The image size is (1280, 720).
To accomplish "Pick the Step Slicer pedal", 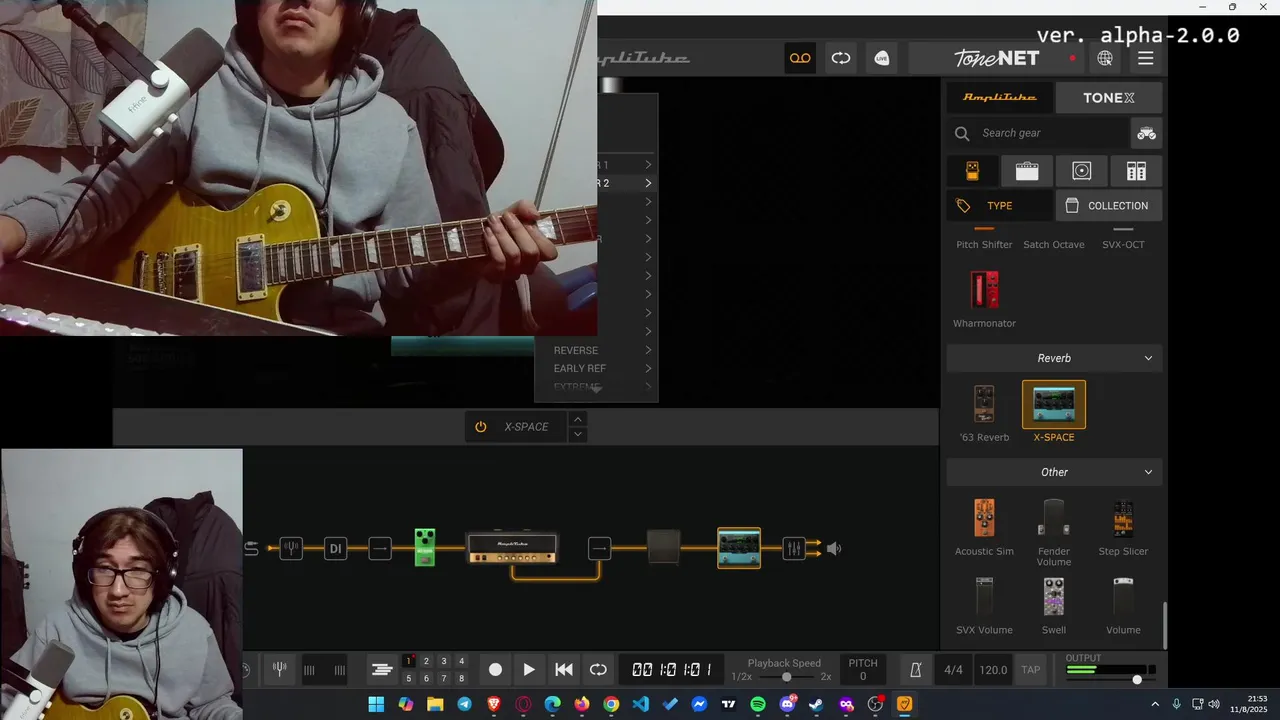I will point(1123,526).
